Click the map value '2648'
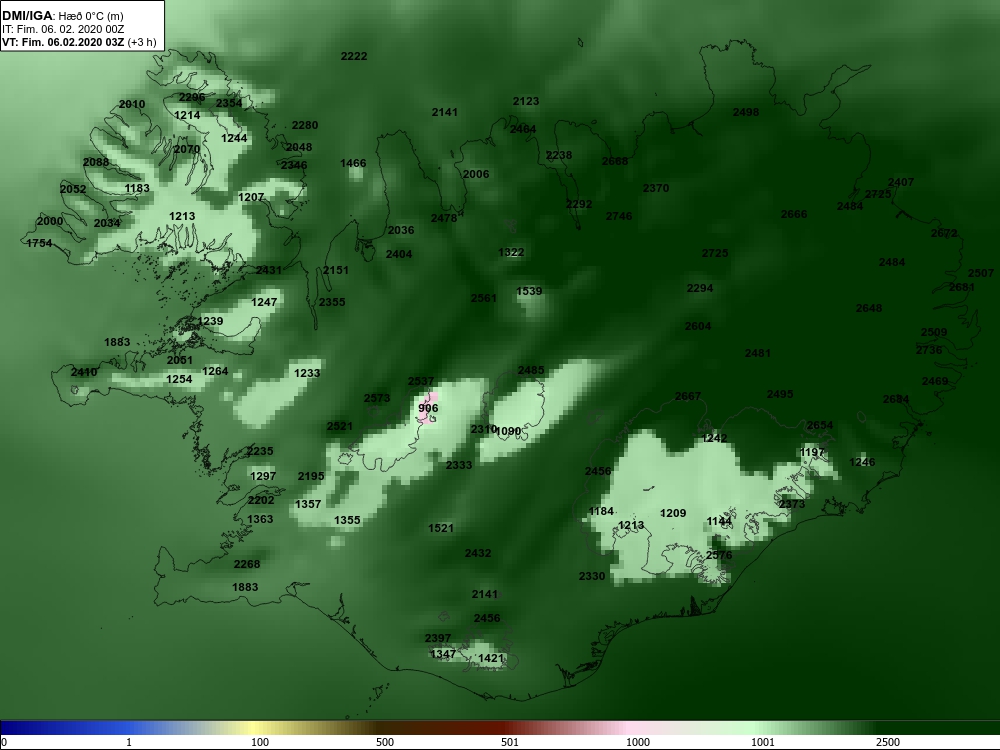This screenshot has height=750, width=1000. [x=869, y=308]
